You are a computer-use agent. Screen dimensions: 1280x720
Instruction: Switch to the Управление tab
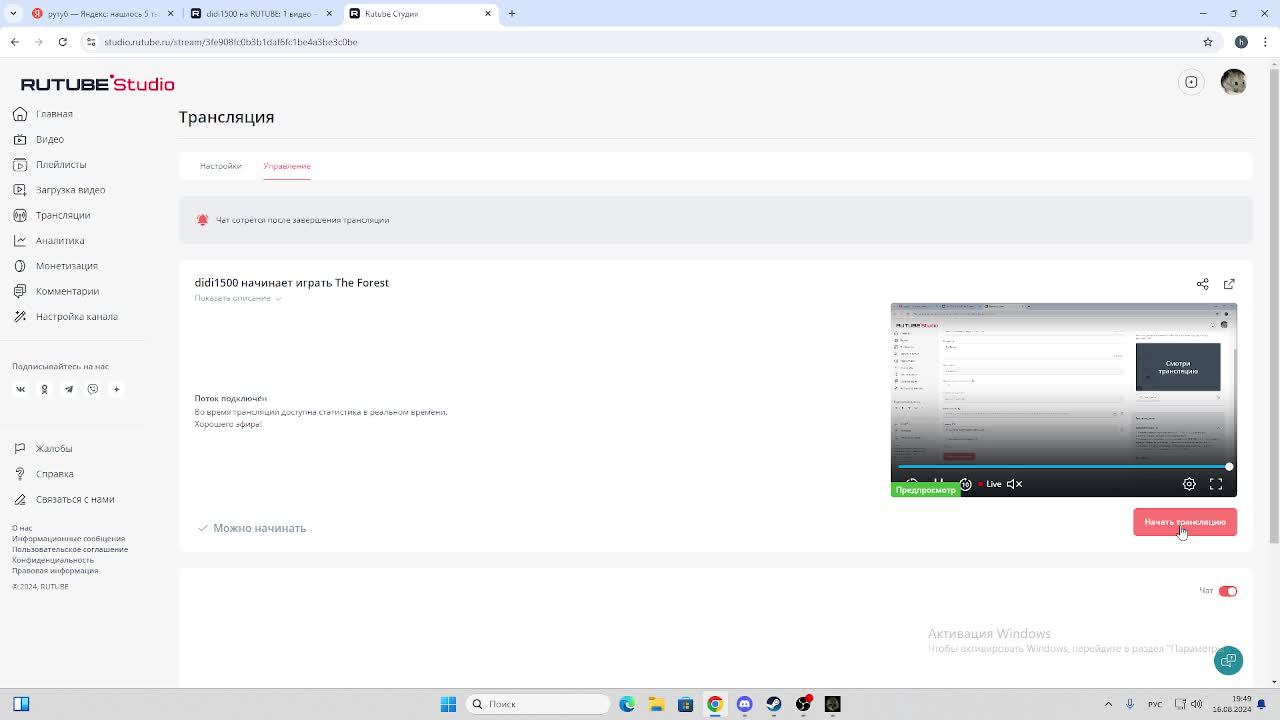pyautogui.click(x=287, y=166)
